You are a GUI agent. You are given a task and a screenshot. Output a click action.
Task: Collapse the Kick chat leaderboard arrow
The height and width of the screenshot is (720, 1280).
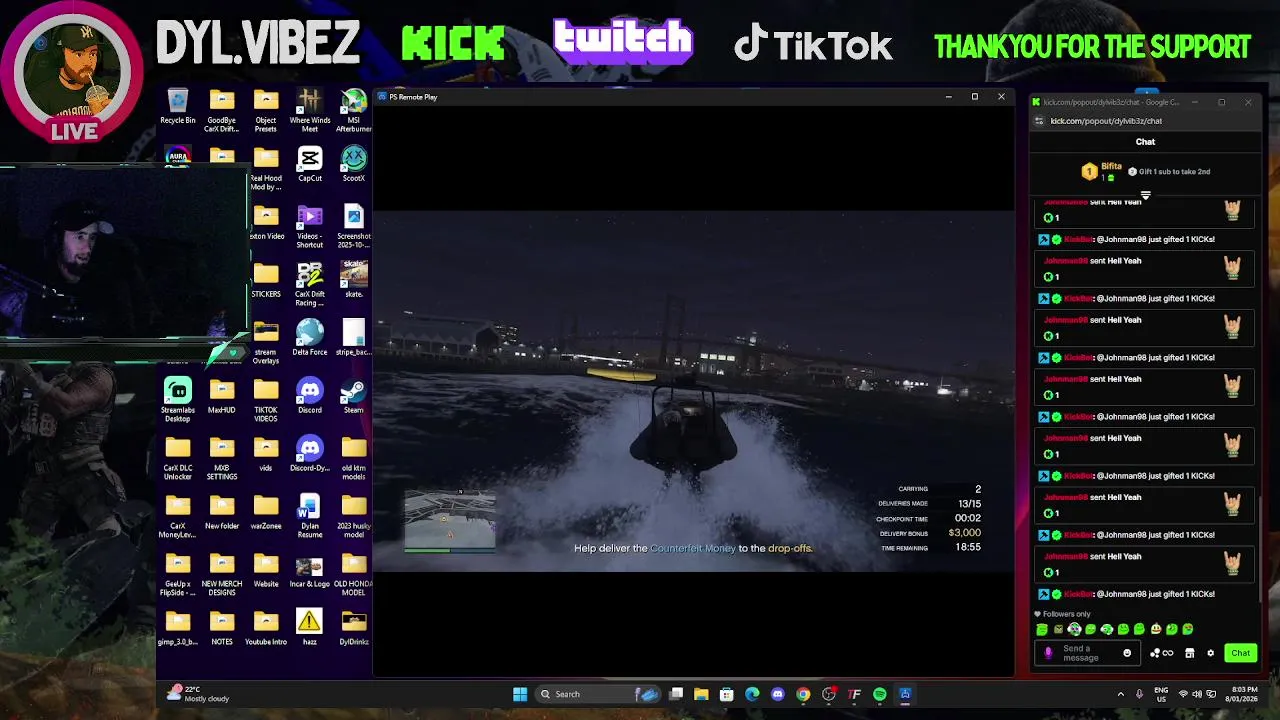(x=1146, y=195)
